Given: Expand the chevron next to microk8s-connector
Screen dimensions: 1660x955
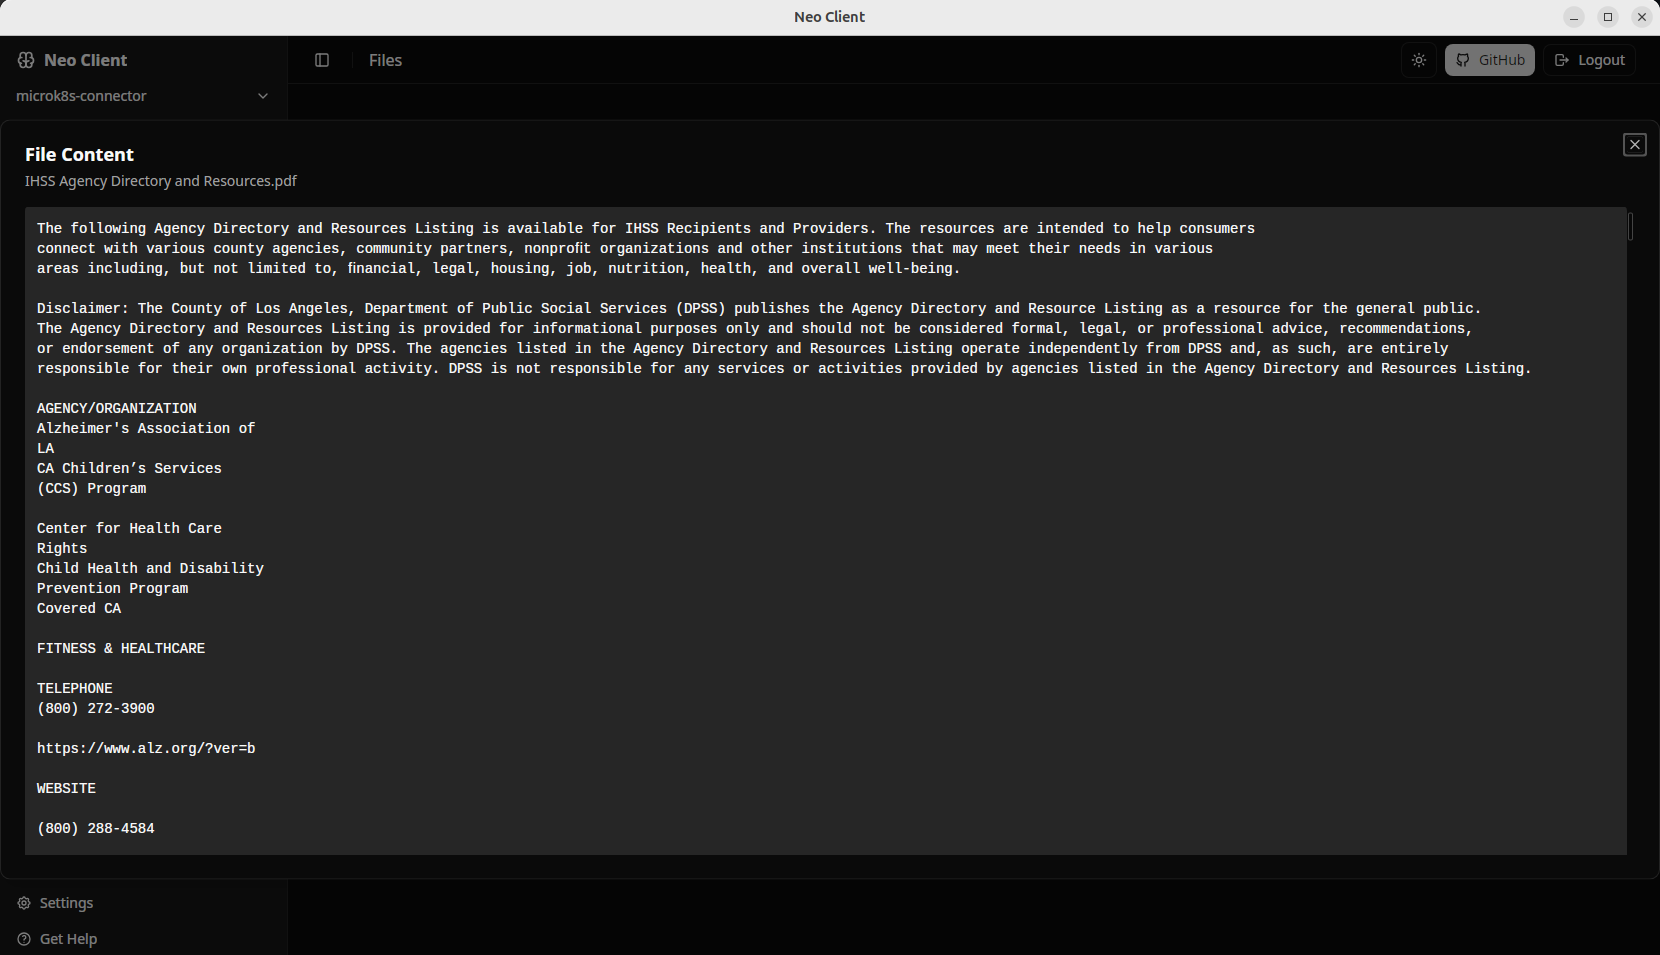Looking at the screenshot, I should (x=262, y=96).
